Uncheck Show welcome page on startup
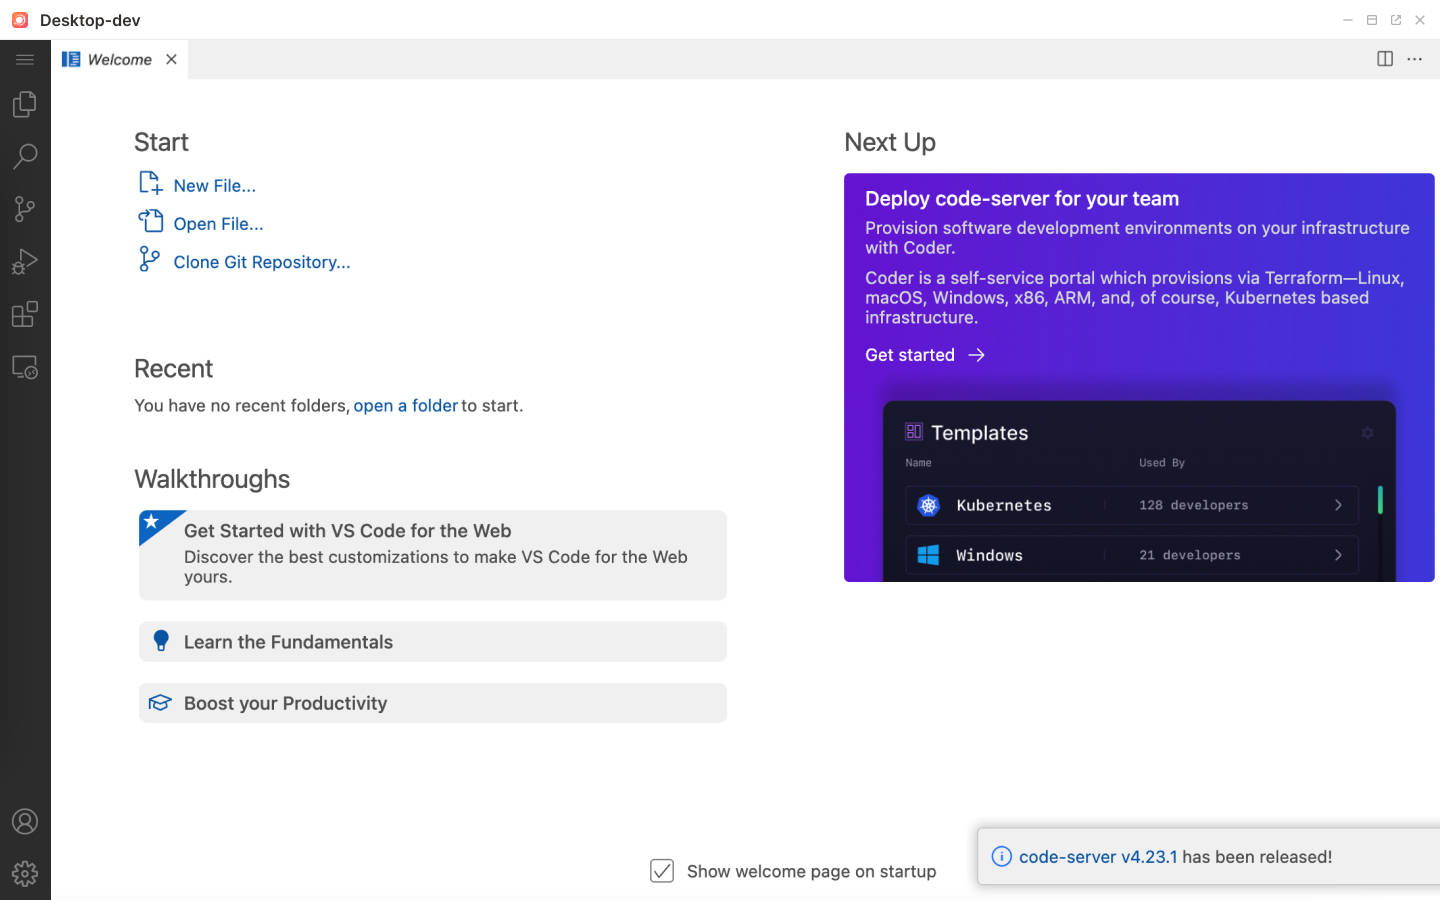The image size is (1440, 900). pyautogui.click(x=662, y=871)
